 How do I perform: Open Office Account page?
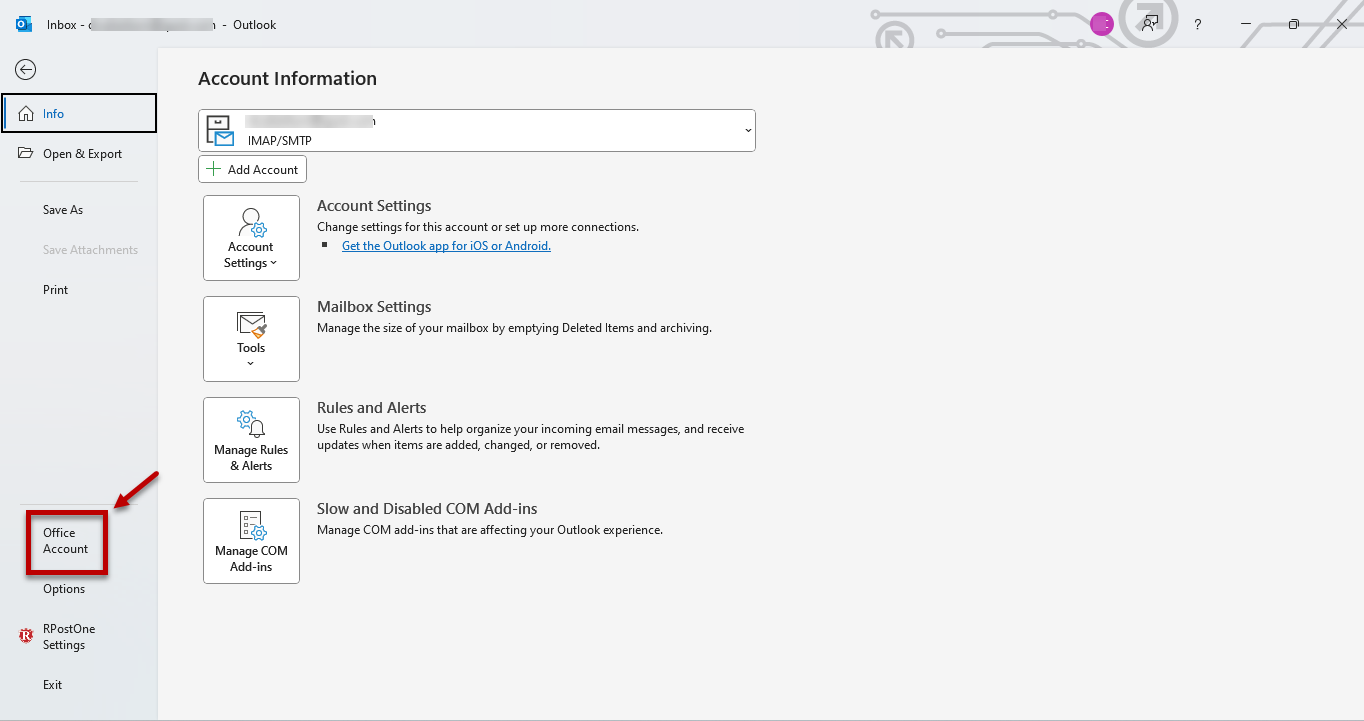[x=66, y=541]
